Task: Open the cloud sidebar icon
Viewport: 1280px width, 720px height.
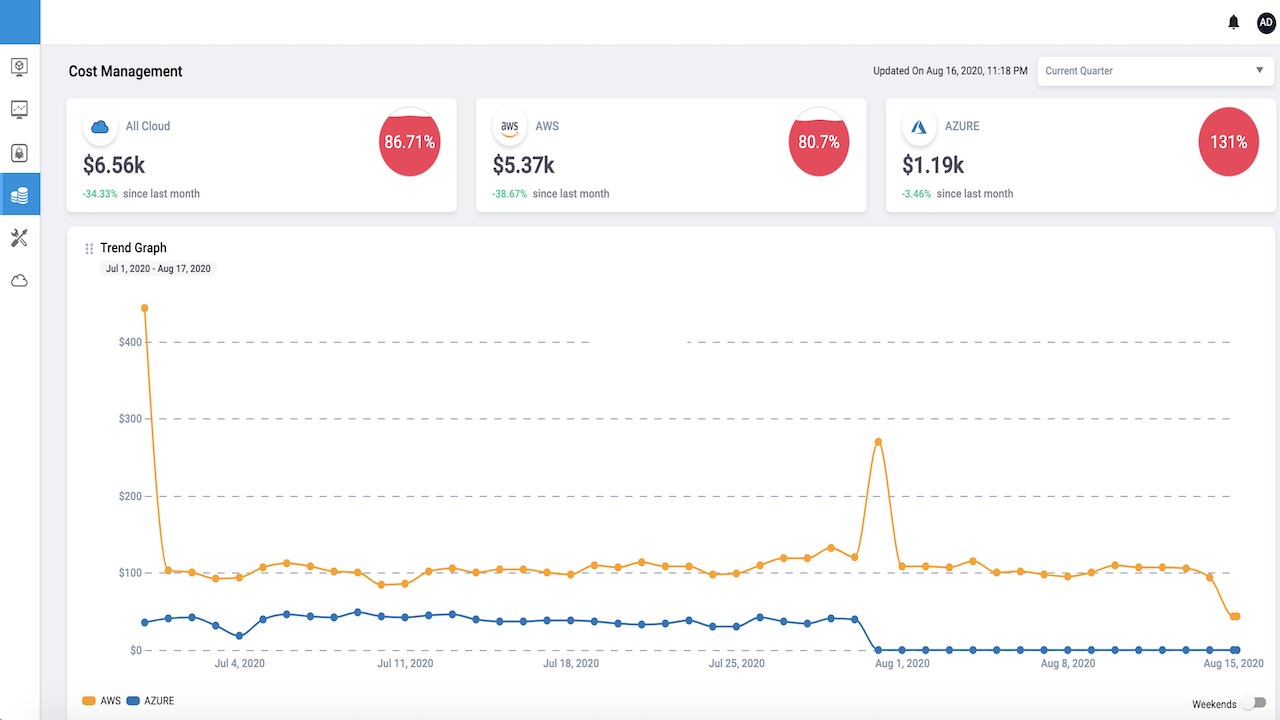Action: (x=19, y=281)
